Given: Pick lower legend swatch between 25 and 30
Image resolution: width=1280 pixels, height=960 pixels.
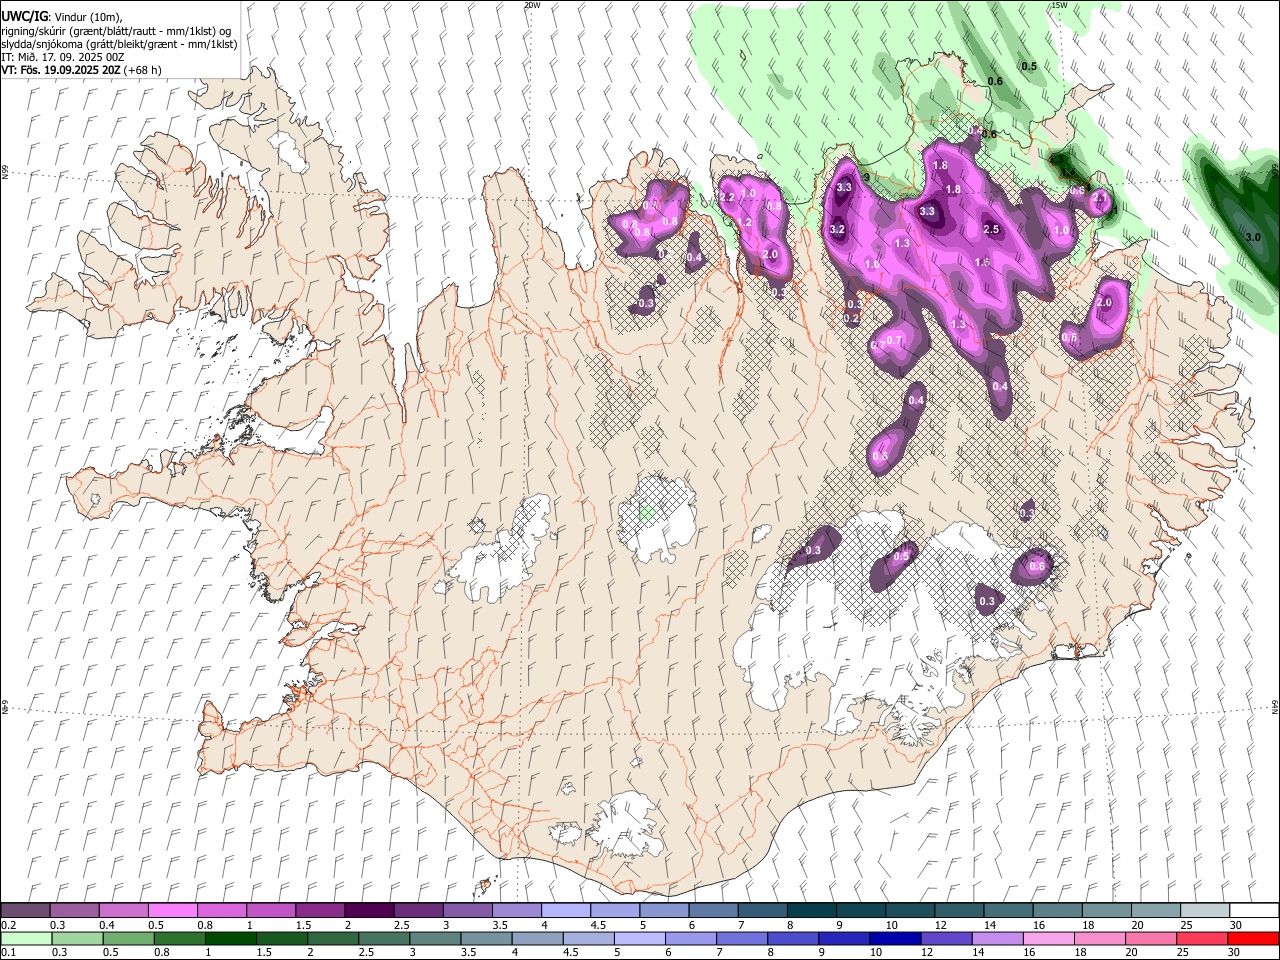Looking at the screenshot, I should [x=1201, y=938].
